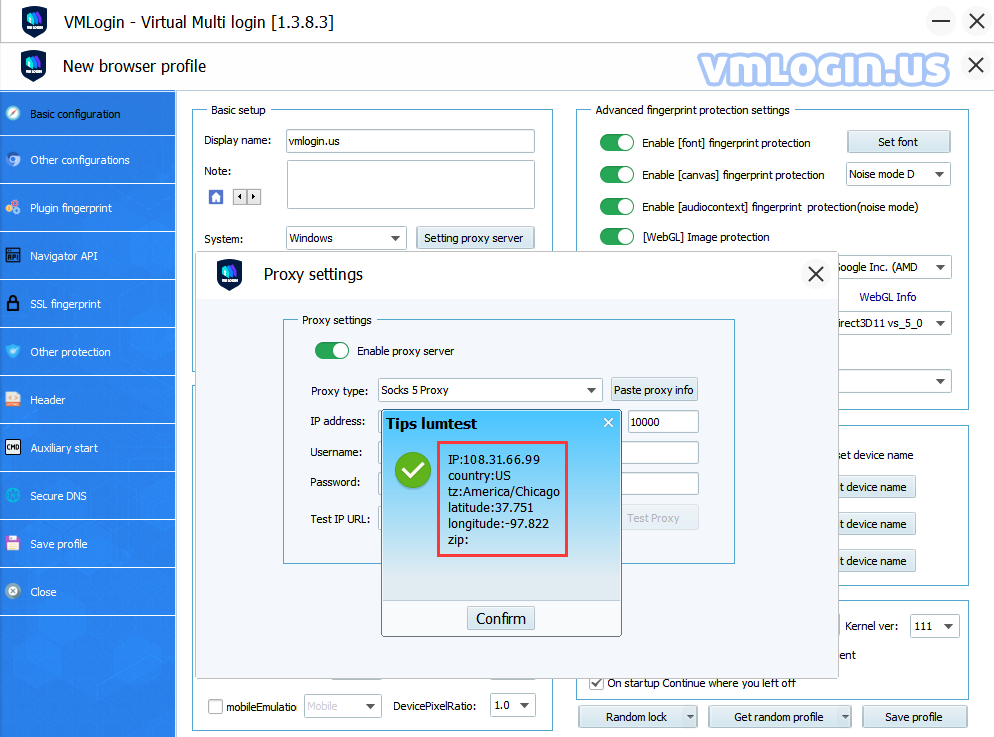Disable font fingerprint protection toggle
The width and height of the screenshot is (994, 737).
pyautogui.click(x=617, y=143)
